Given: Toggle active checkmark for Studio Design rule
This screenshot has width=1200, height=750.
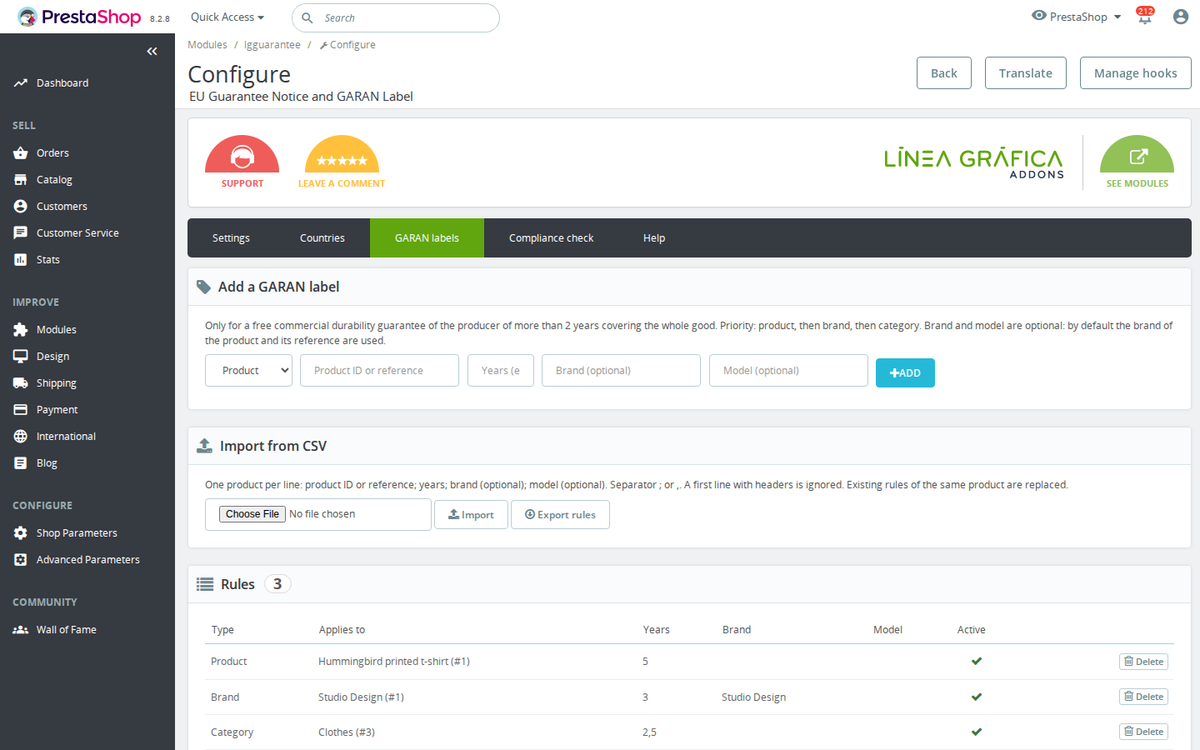Looking at the screenshot, I should (976, 697).
